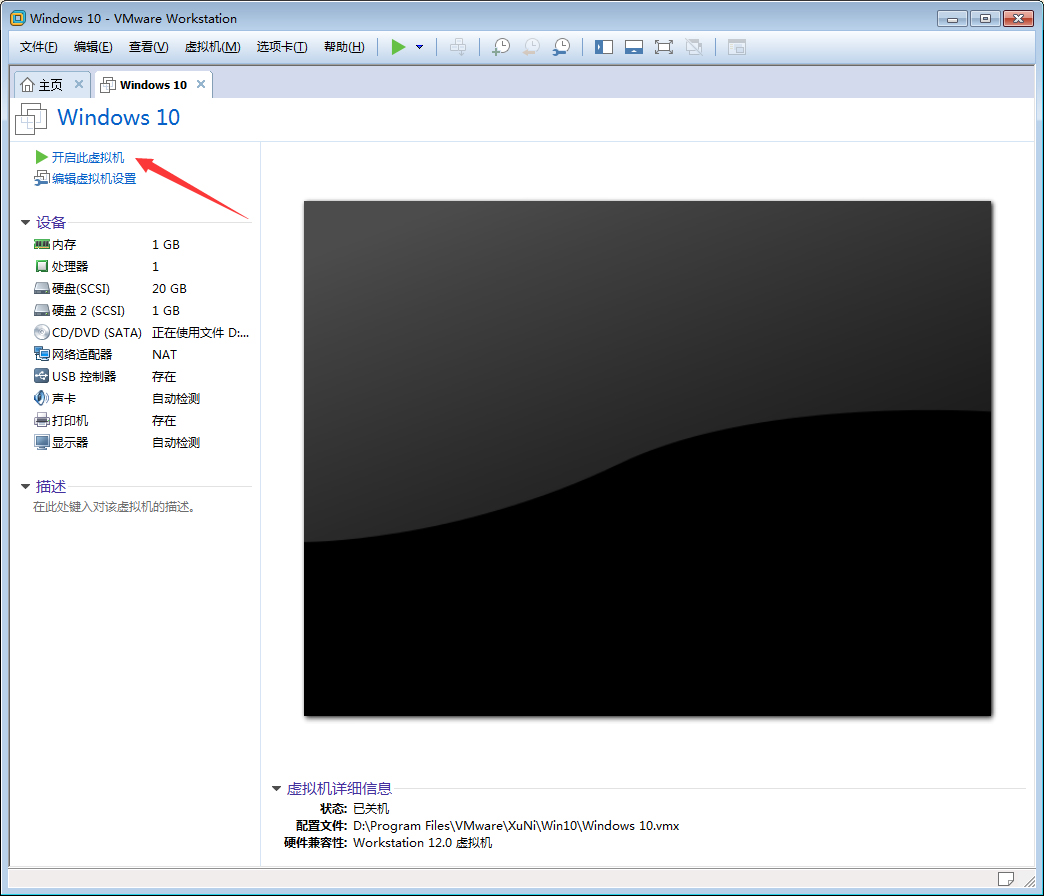Select the USB 控制器 device entry
The height and width of the screenshot is (896, 1044).
pos(85,376)
